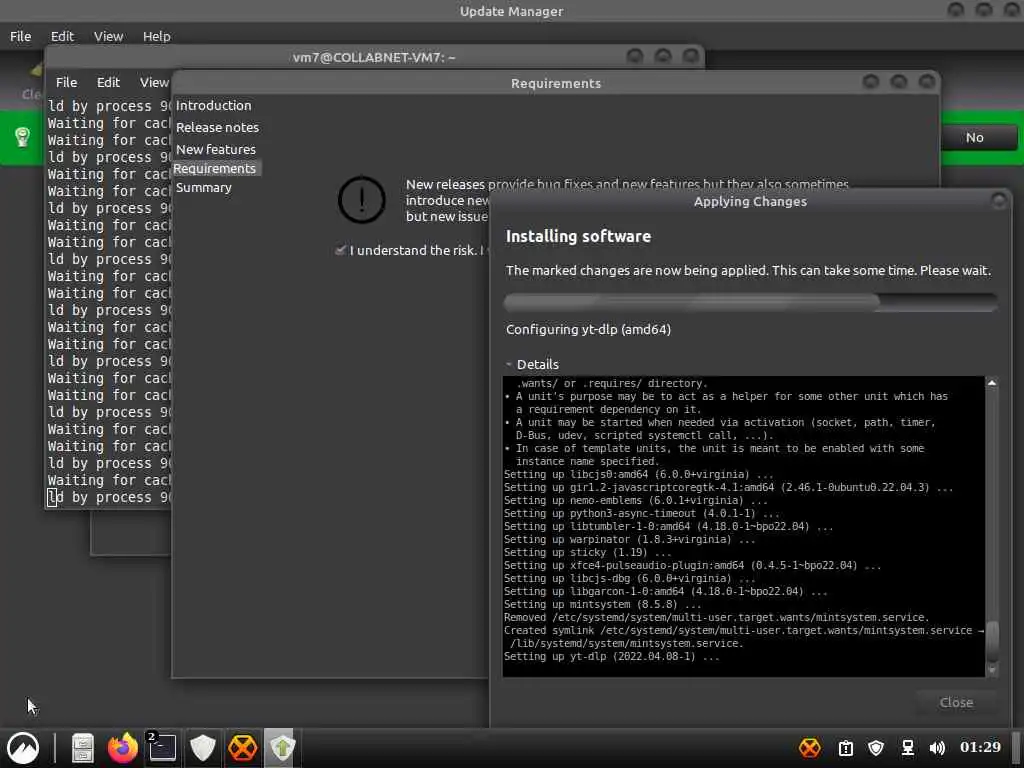Click the details log scrollbar up arrow
This screenshot has width=1024, height=768.
click(991, 383)
